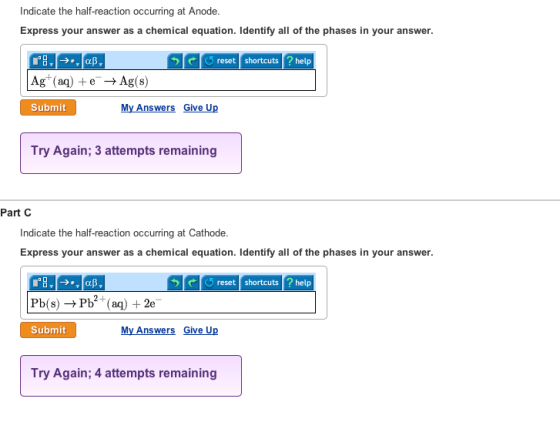560x422 pixels.
Task: Open help for Anode equation editor
Action: pyautogui.click(x=299, y=61)
